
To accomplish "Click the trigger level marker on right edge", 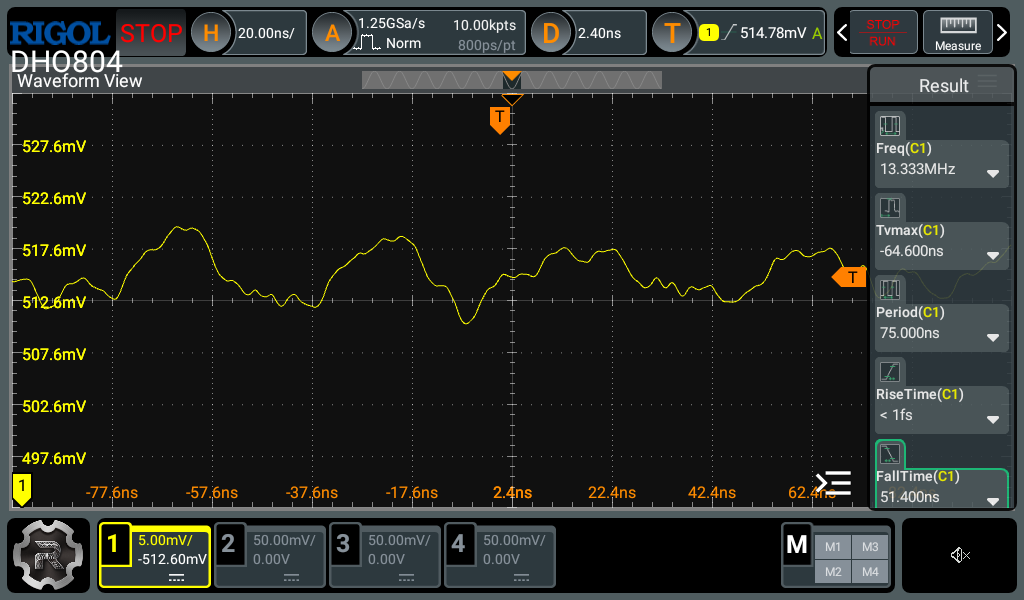I will 850,277.
